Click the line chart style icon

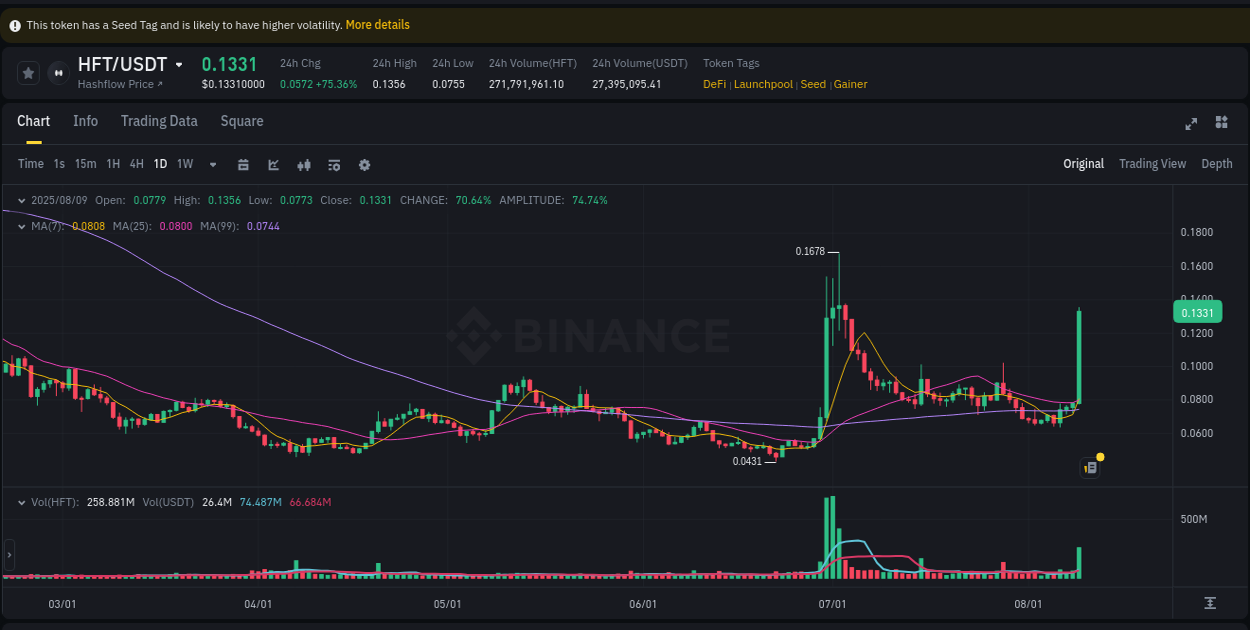pos(273,164)
